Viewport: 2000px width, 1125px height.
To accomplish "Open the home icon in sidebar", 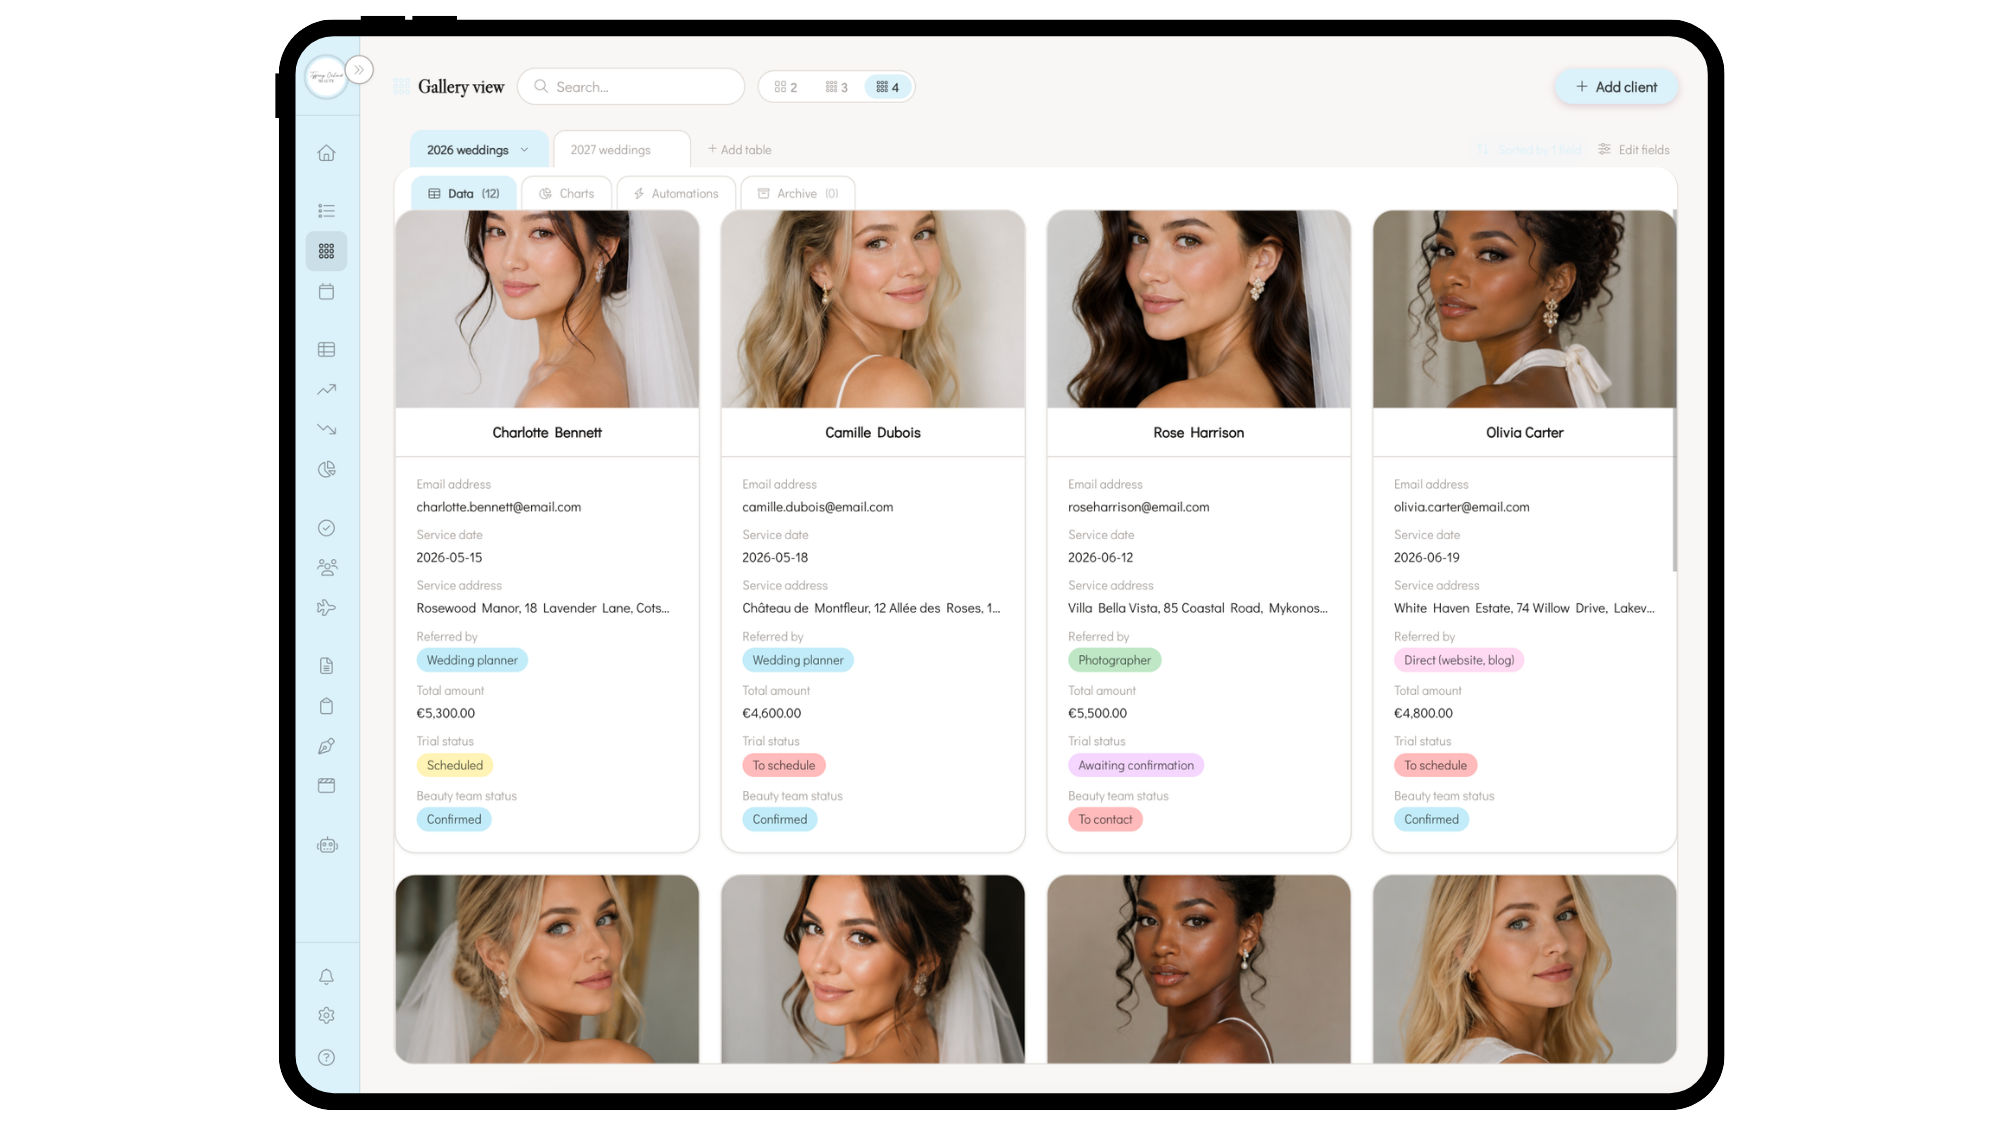I will 326,153.
